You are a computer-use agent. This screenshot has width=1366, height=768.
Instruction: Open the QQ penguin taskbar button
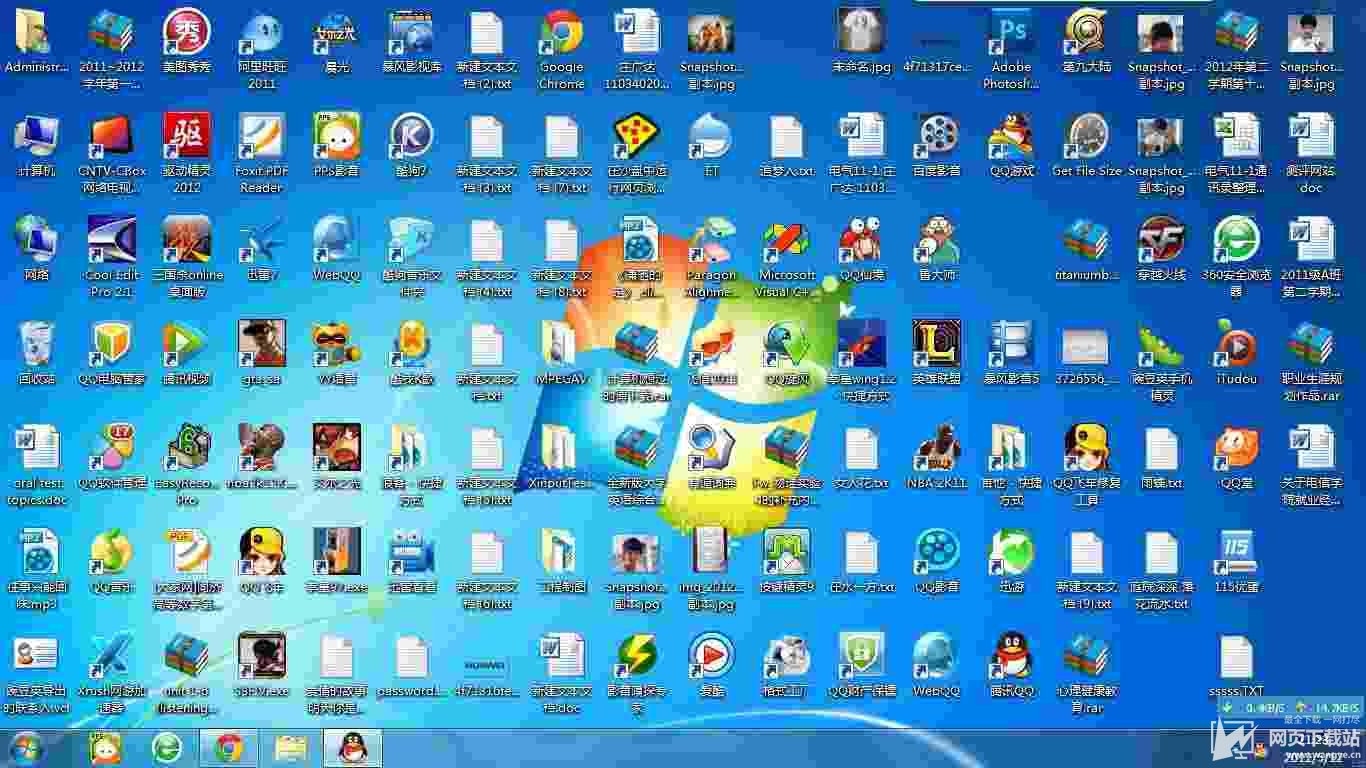[x=351, y=747]
